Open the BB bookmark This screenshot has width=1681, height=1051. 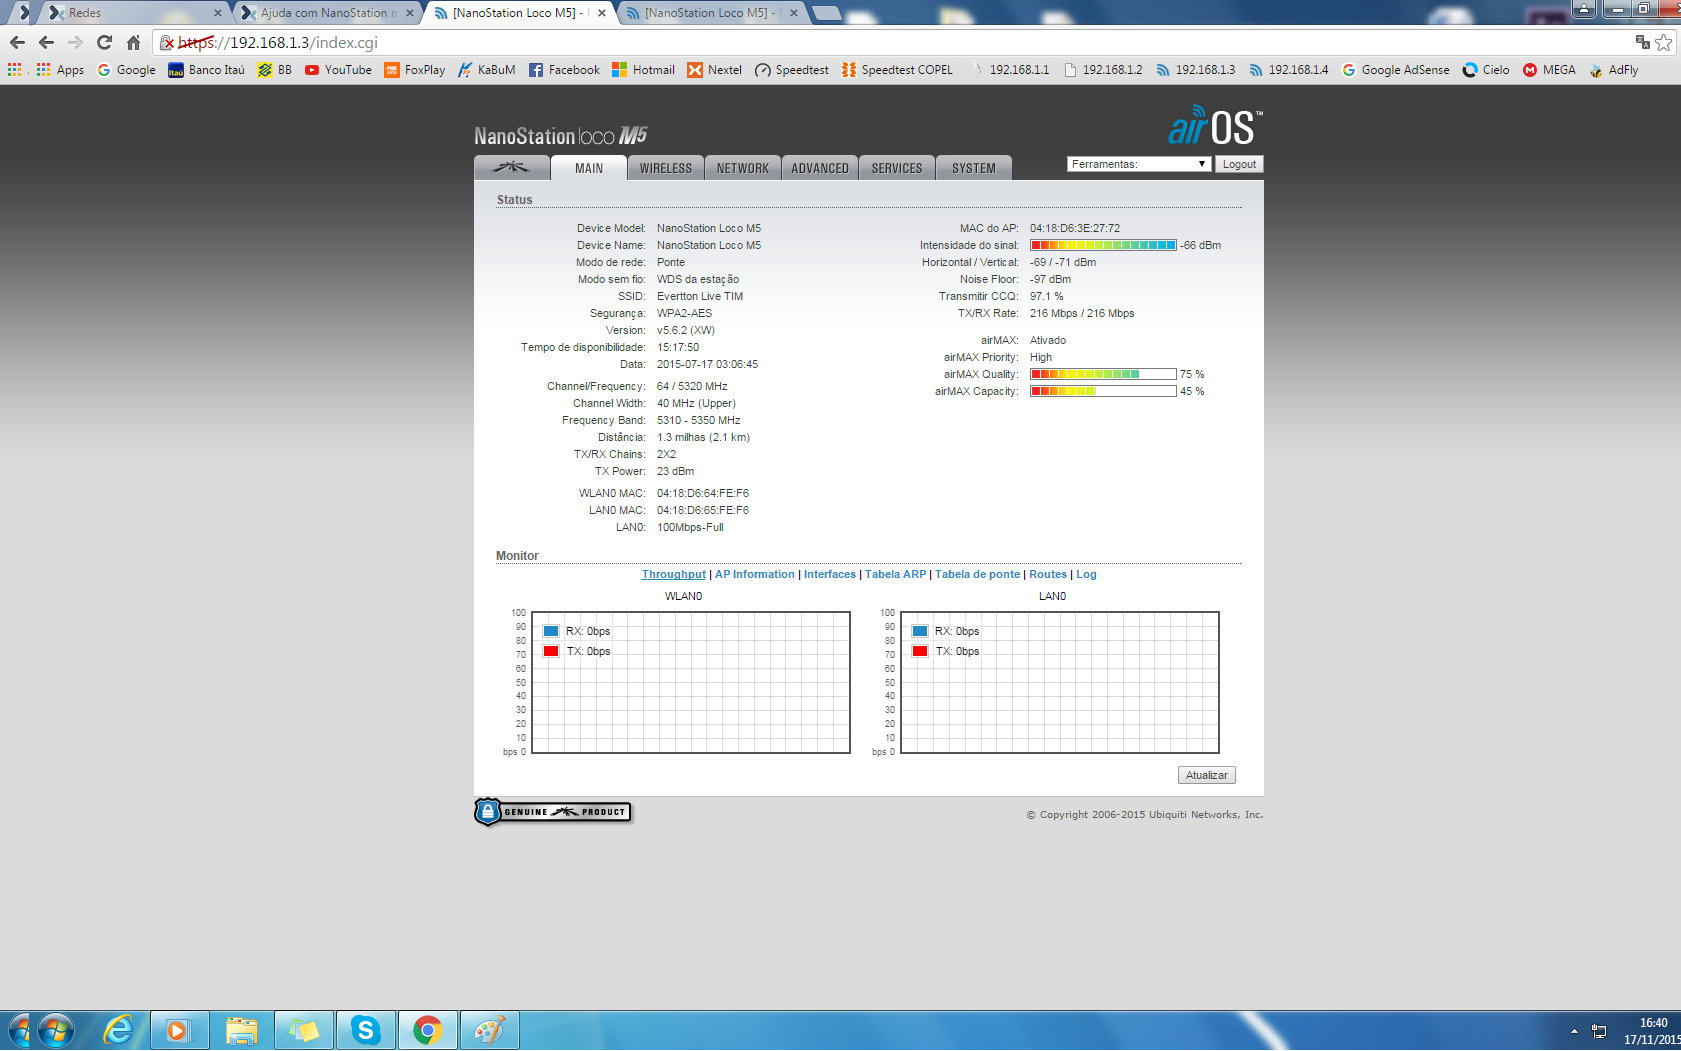click(x=275, y=70)
